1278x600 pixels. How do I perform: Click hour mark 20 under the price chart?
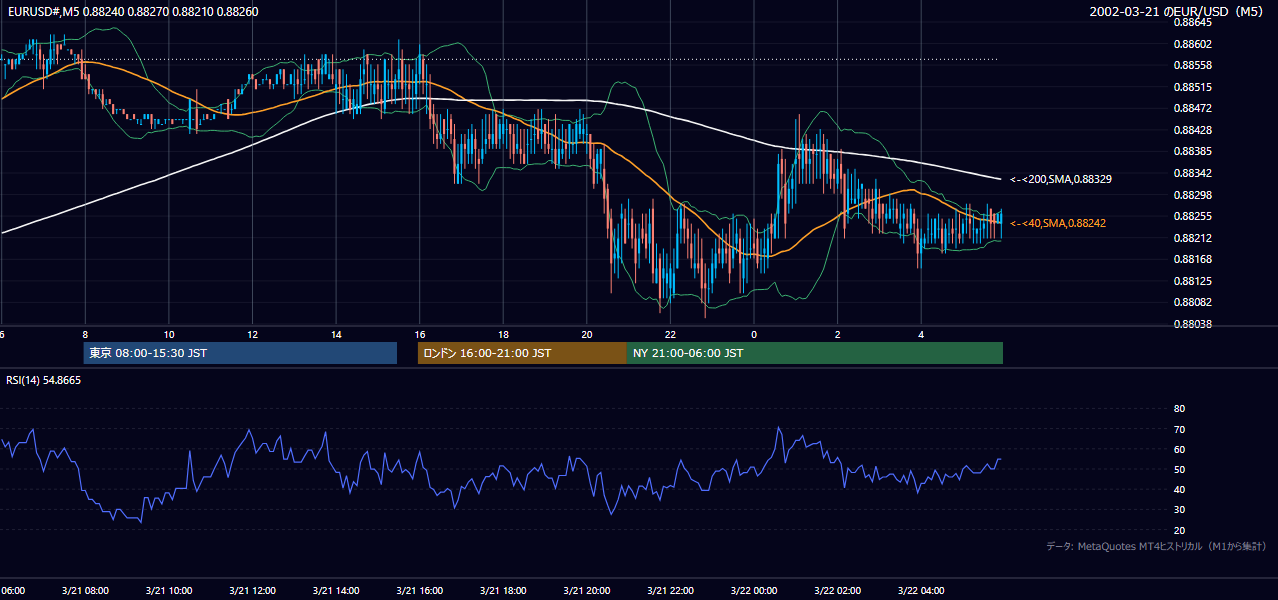(x=587, y=335)
